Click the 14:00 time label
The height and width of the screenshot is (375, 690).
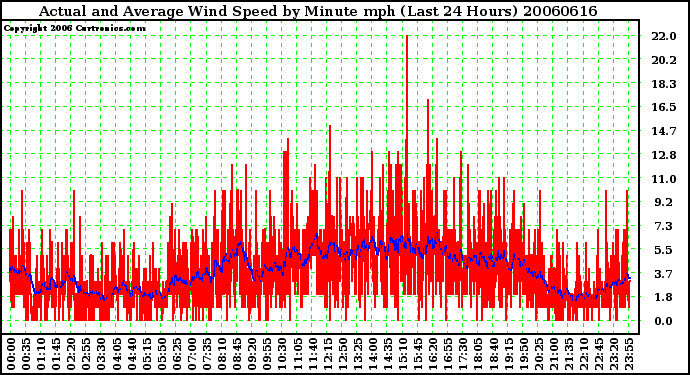tap(374, 354)
